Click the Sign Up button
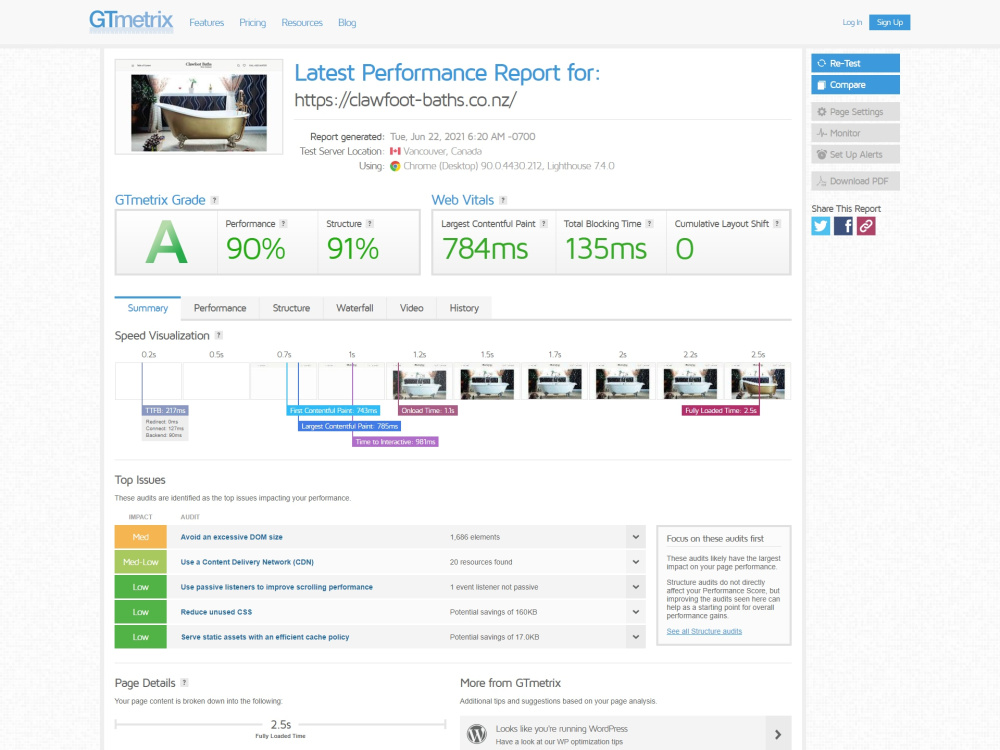Viewport: 1000px width, 750px height. (890, 22)
